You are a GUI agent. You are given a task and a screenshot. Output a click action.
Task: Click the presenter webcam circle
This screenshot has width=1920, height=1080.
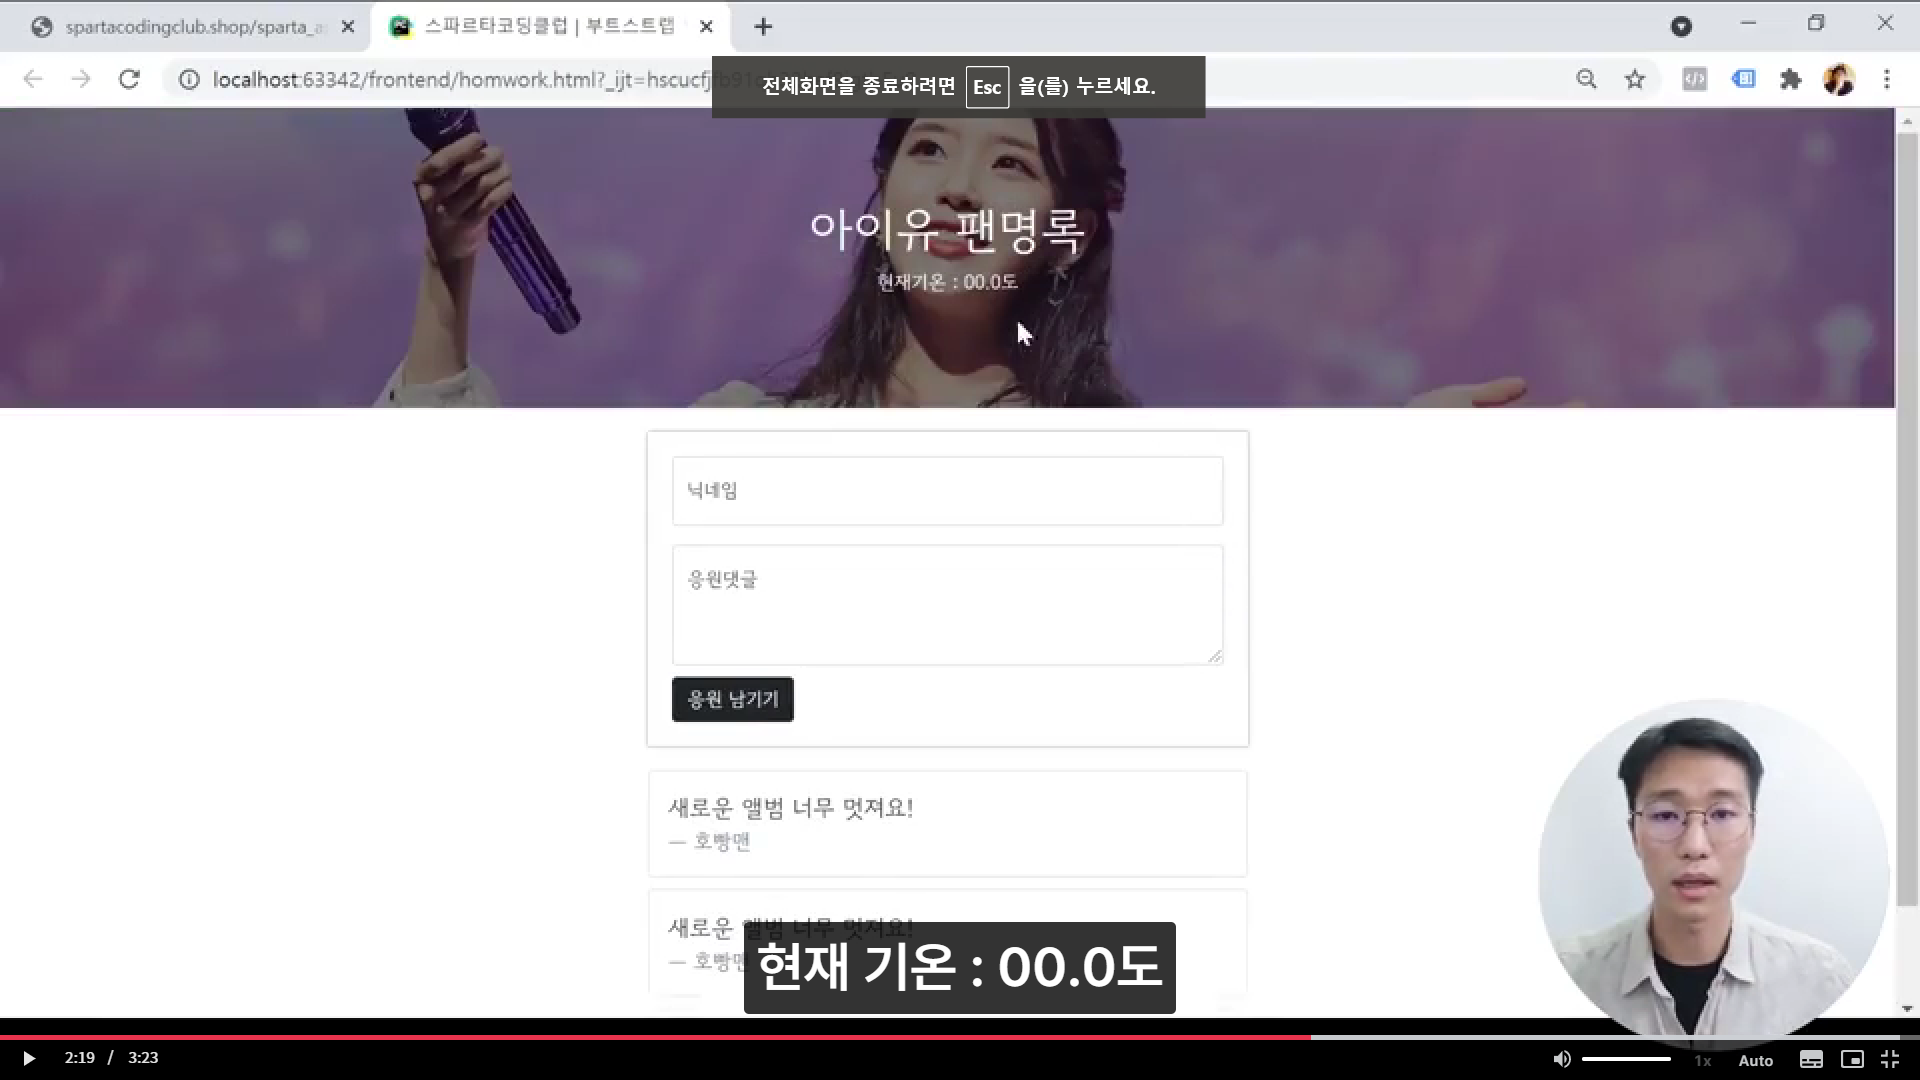click(x=1713, y=873)
